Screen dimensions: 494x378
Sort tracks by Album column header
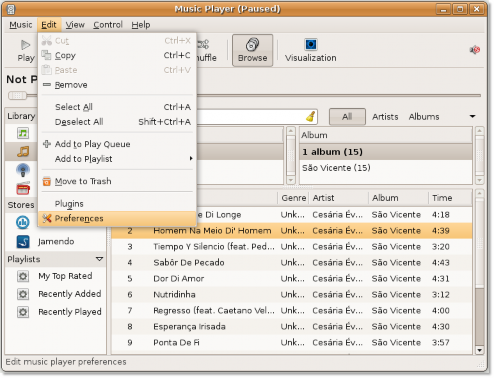(399, 198)
